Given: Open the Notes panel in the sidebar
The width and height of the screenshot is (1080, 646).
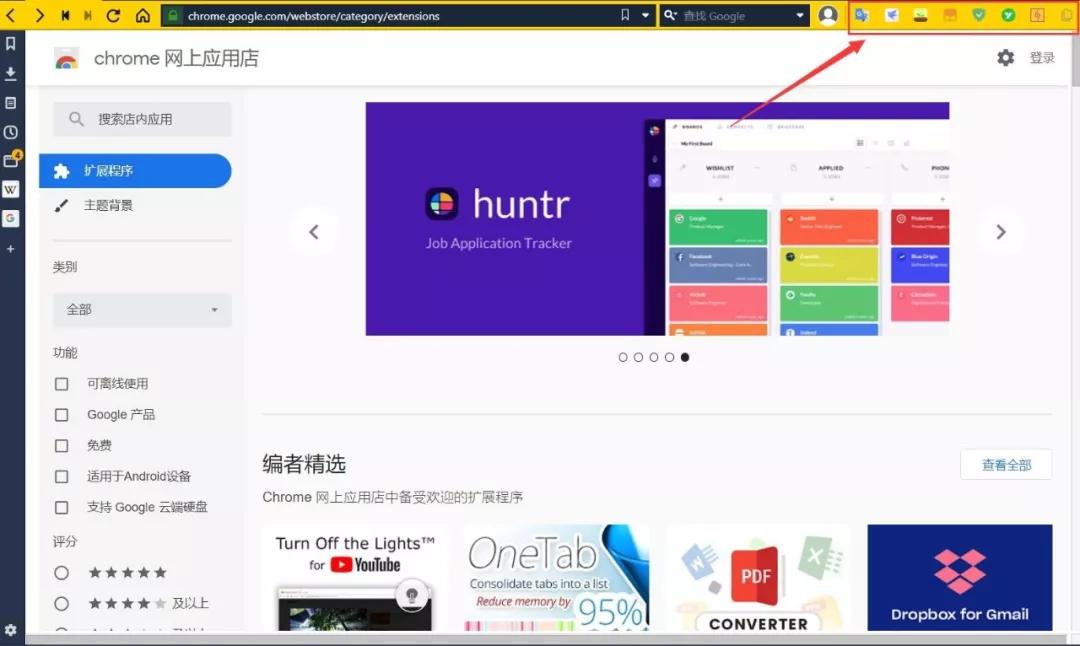Looking at the screenshot, I should click(x=11, y=102).
